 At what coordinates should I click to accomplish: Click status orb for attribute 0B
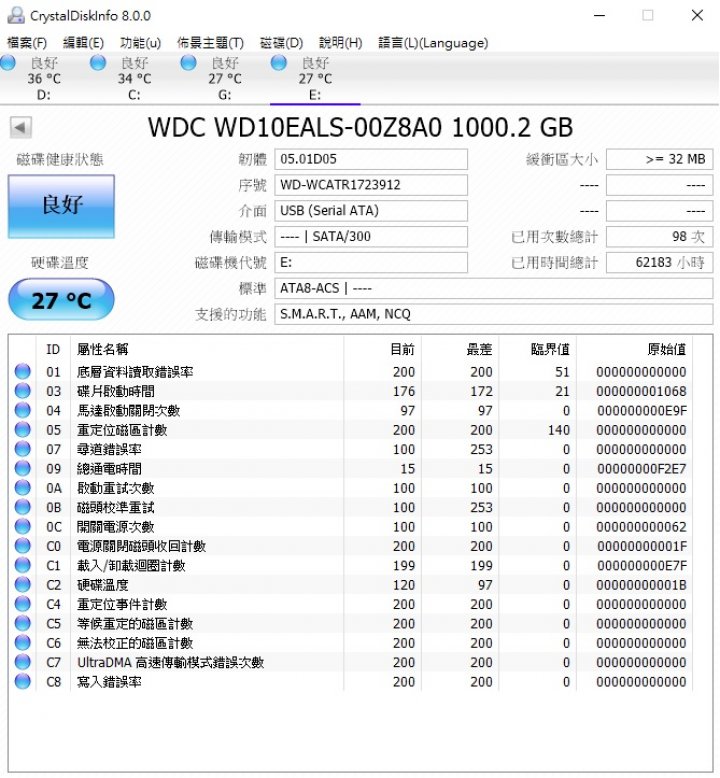tap(22, 507)
